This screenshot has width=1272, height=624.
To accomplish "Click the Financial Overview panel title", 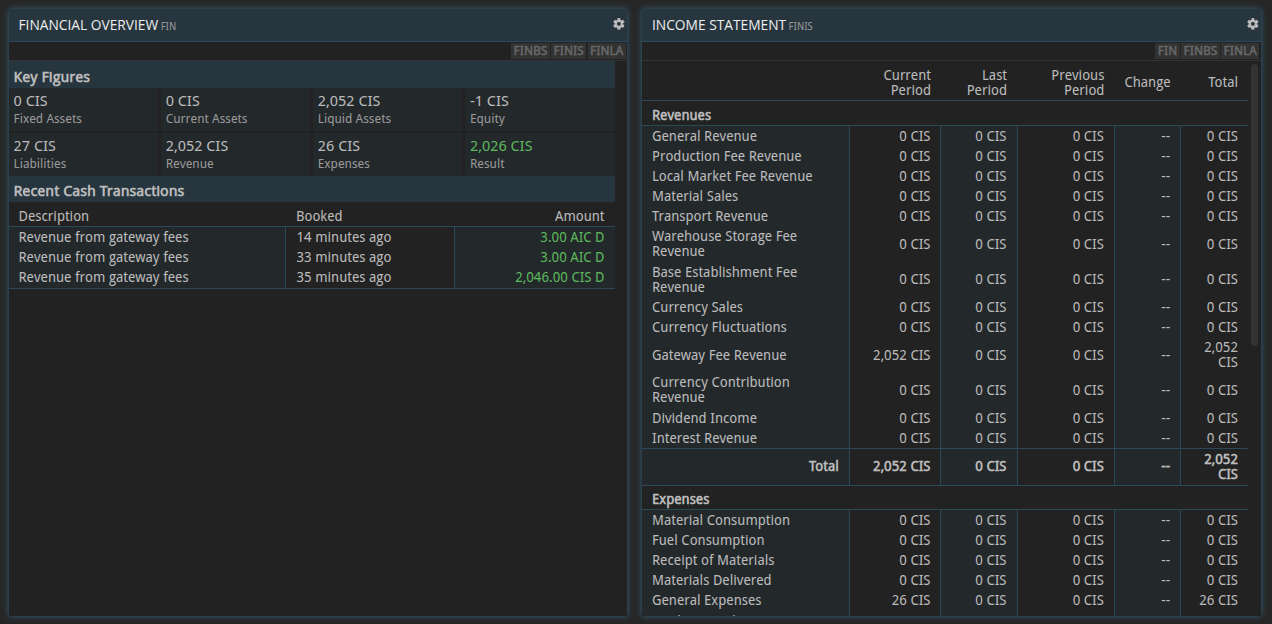I will coord(88,25).
